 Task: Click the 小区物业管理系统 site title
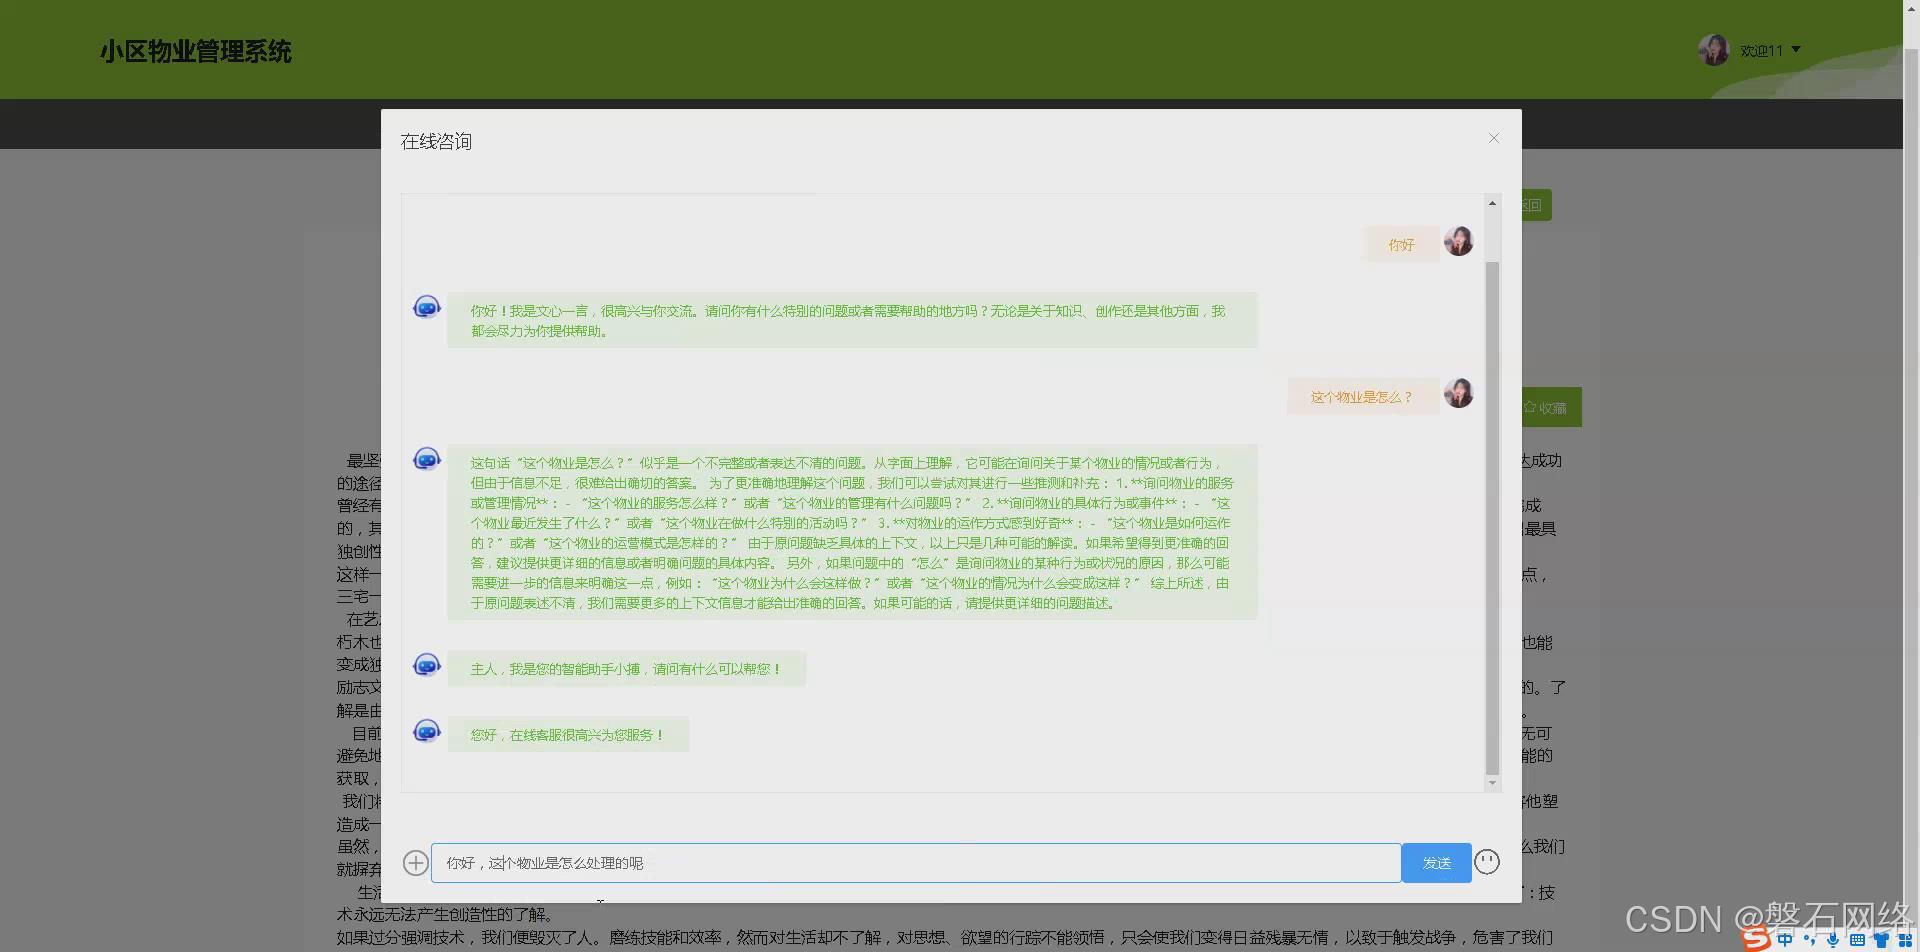pyautogui.click(x=196, y=52)
